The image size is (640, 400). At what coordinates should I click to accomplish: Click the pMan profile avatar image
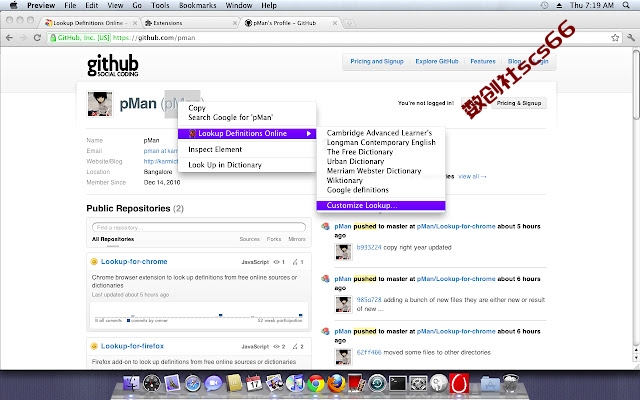click(100, 104)
